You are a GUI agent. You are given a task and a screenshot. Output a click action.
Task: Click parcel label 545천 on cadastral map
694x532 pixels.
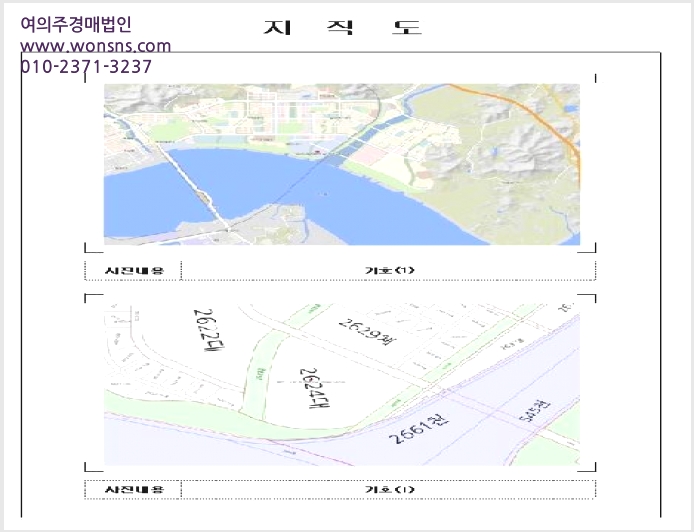click(x=535, y=411)
